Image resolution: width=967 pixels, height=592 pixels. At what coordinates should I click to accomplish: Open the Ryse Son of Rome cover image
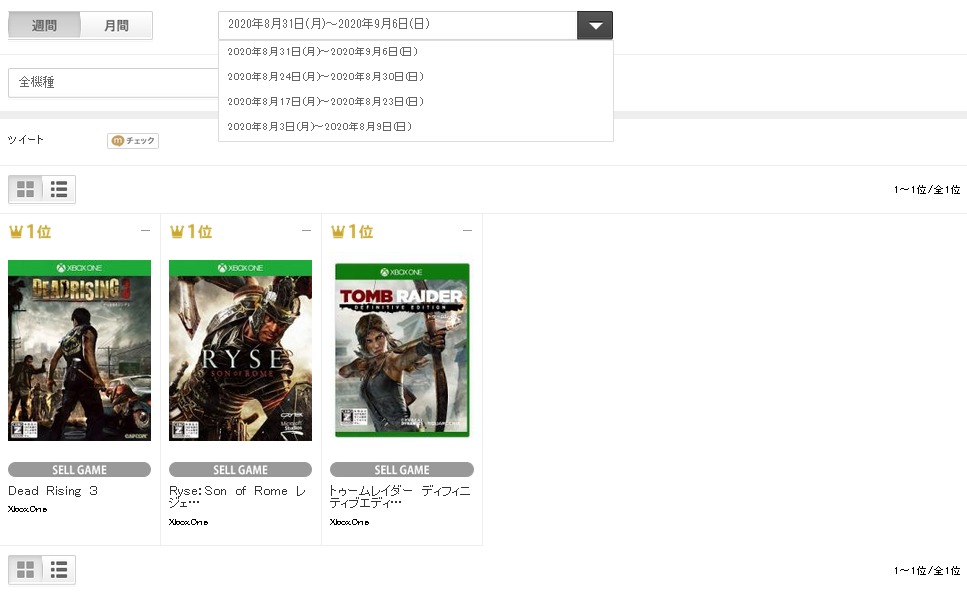[241, 350]
